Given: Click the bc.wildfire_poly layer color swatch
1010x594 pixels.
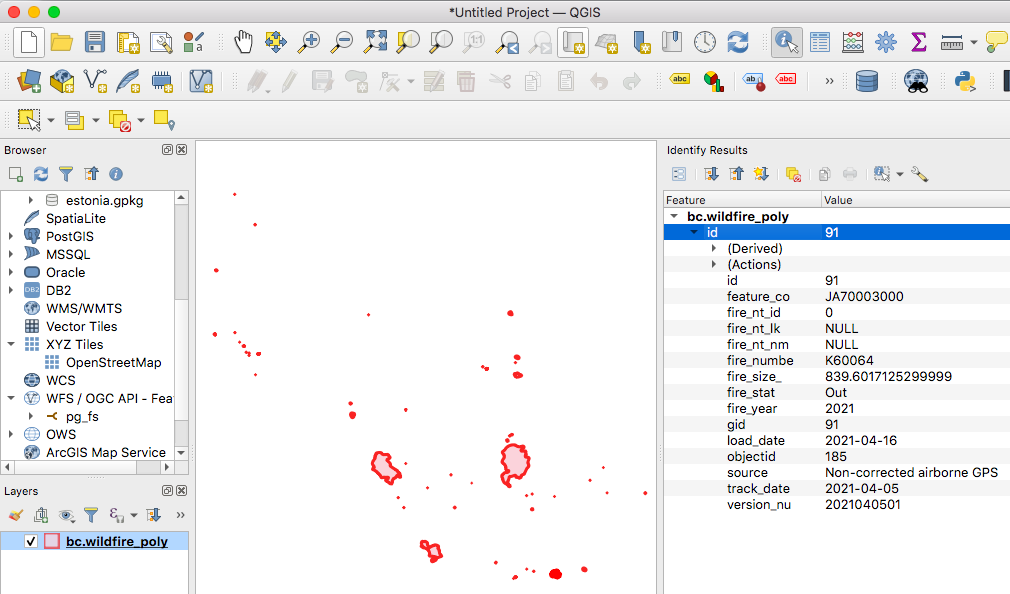Looking at the screenshot, I should pos(52,541).
